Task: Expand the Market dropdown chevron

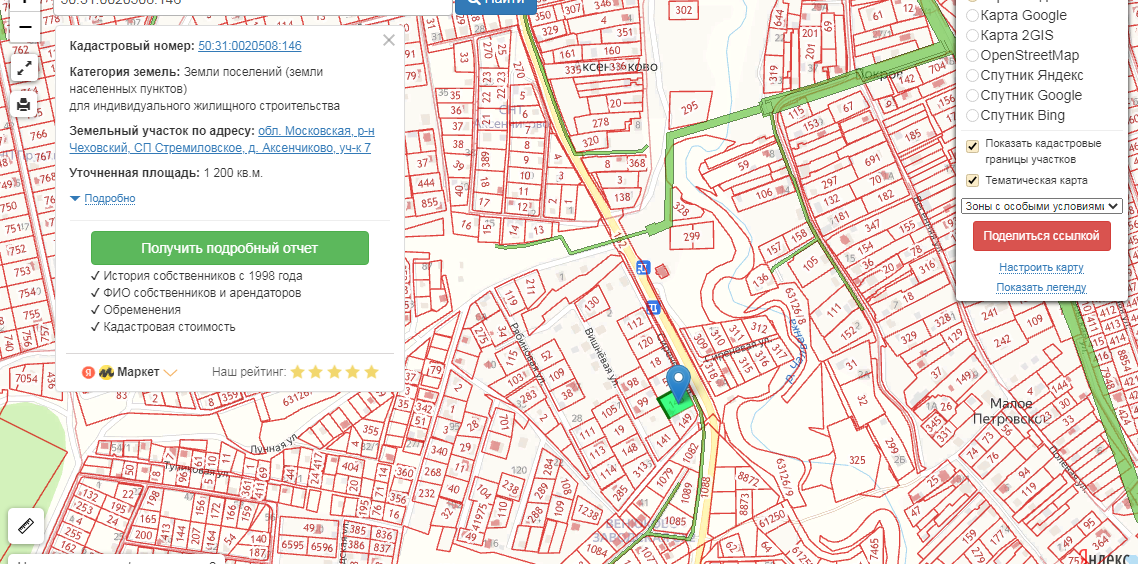Action: pos(171,373)
